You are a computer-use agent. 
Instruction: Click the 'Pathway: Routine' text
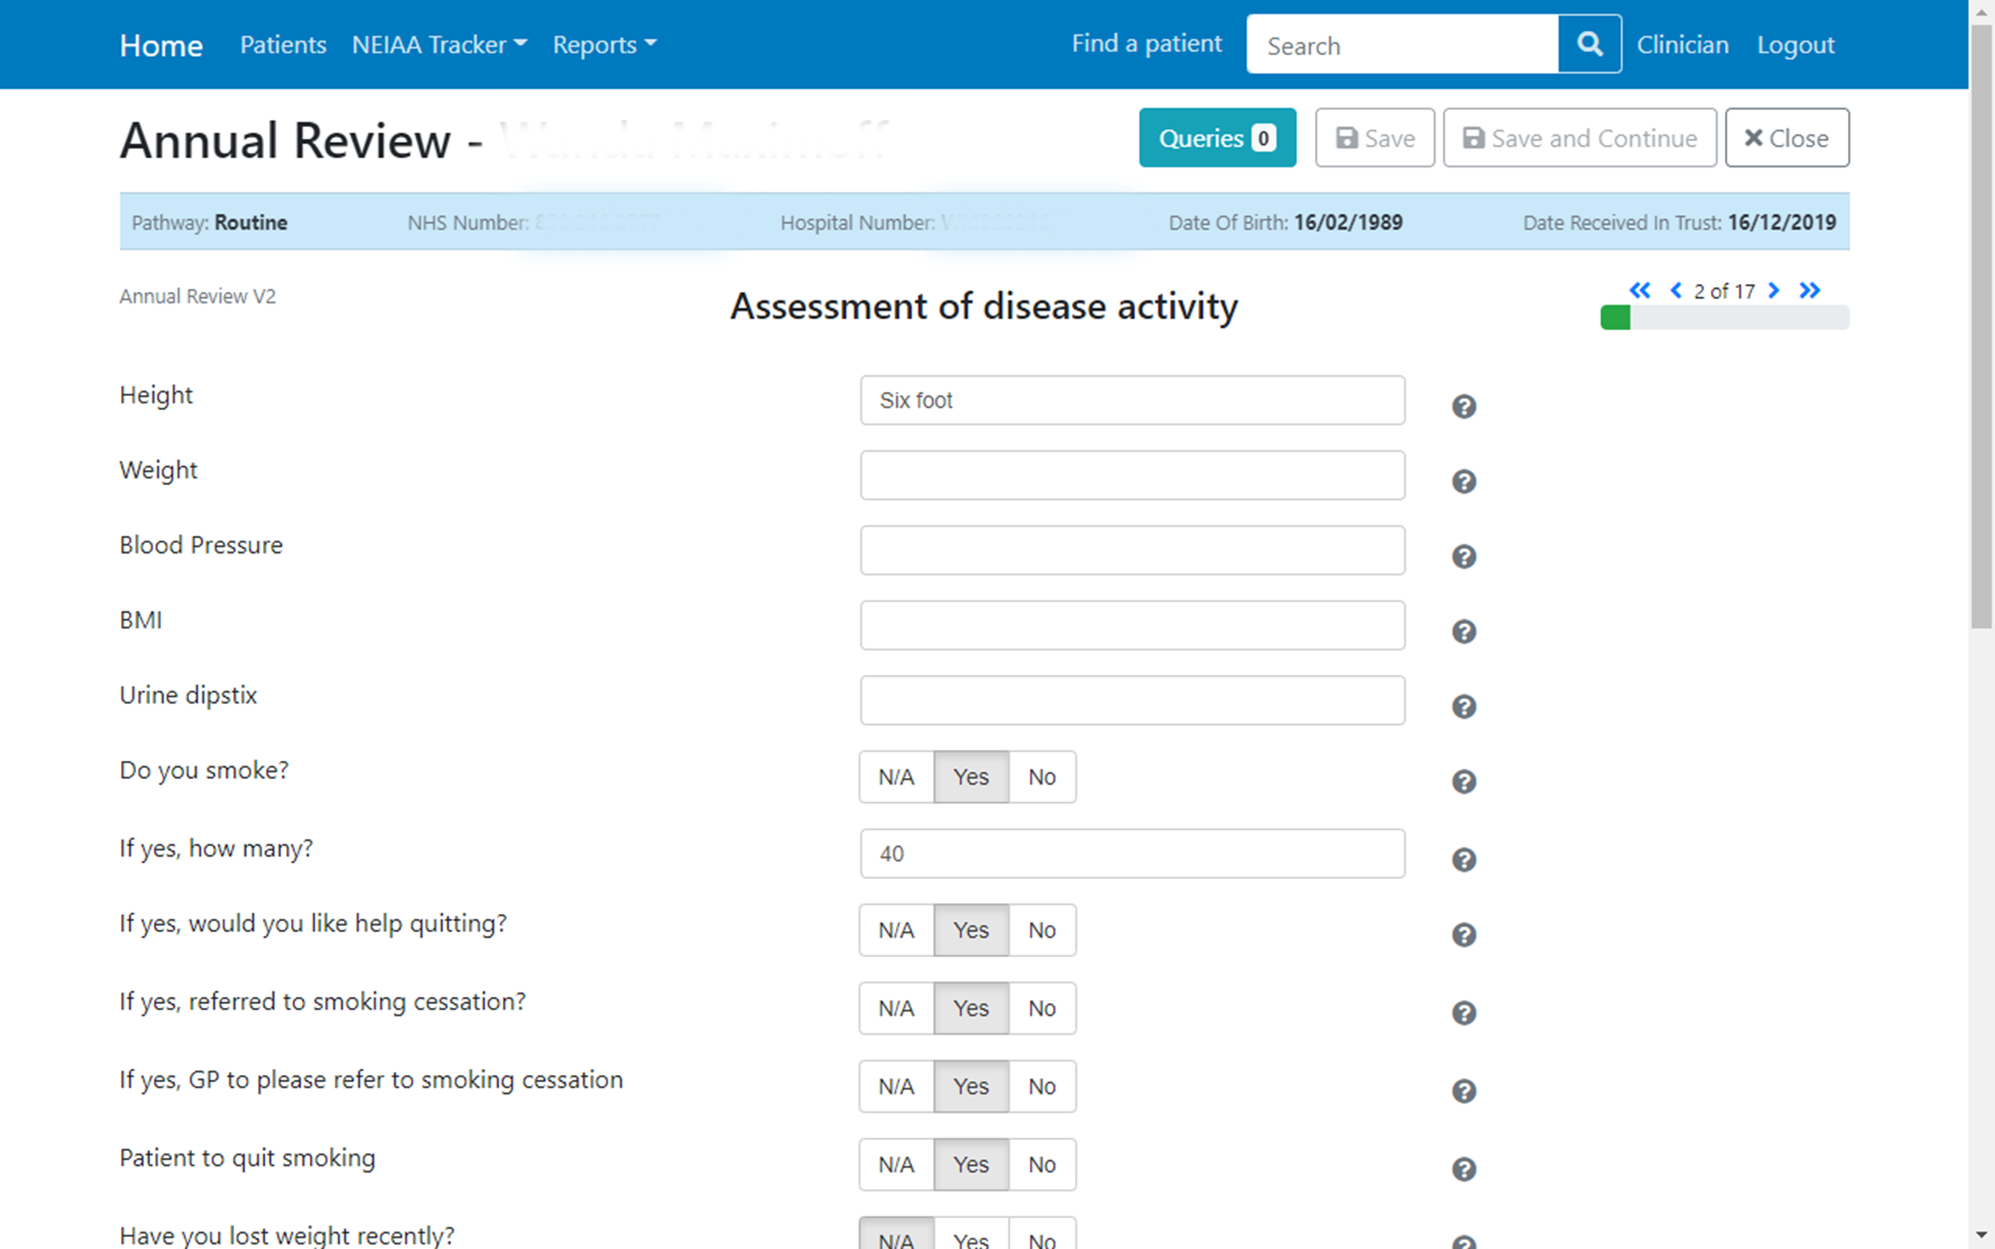pos(209,222)
